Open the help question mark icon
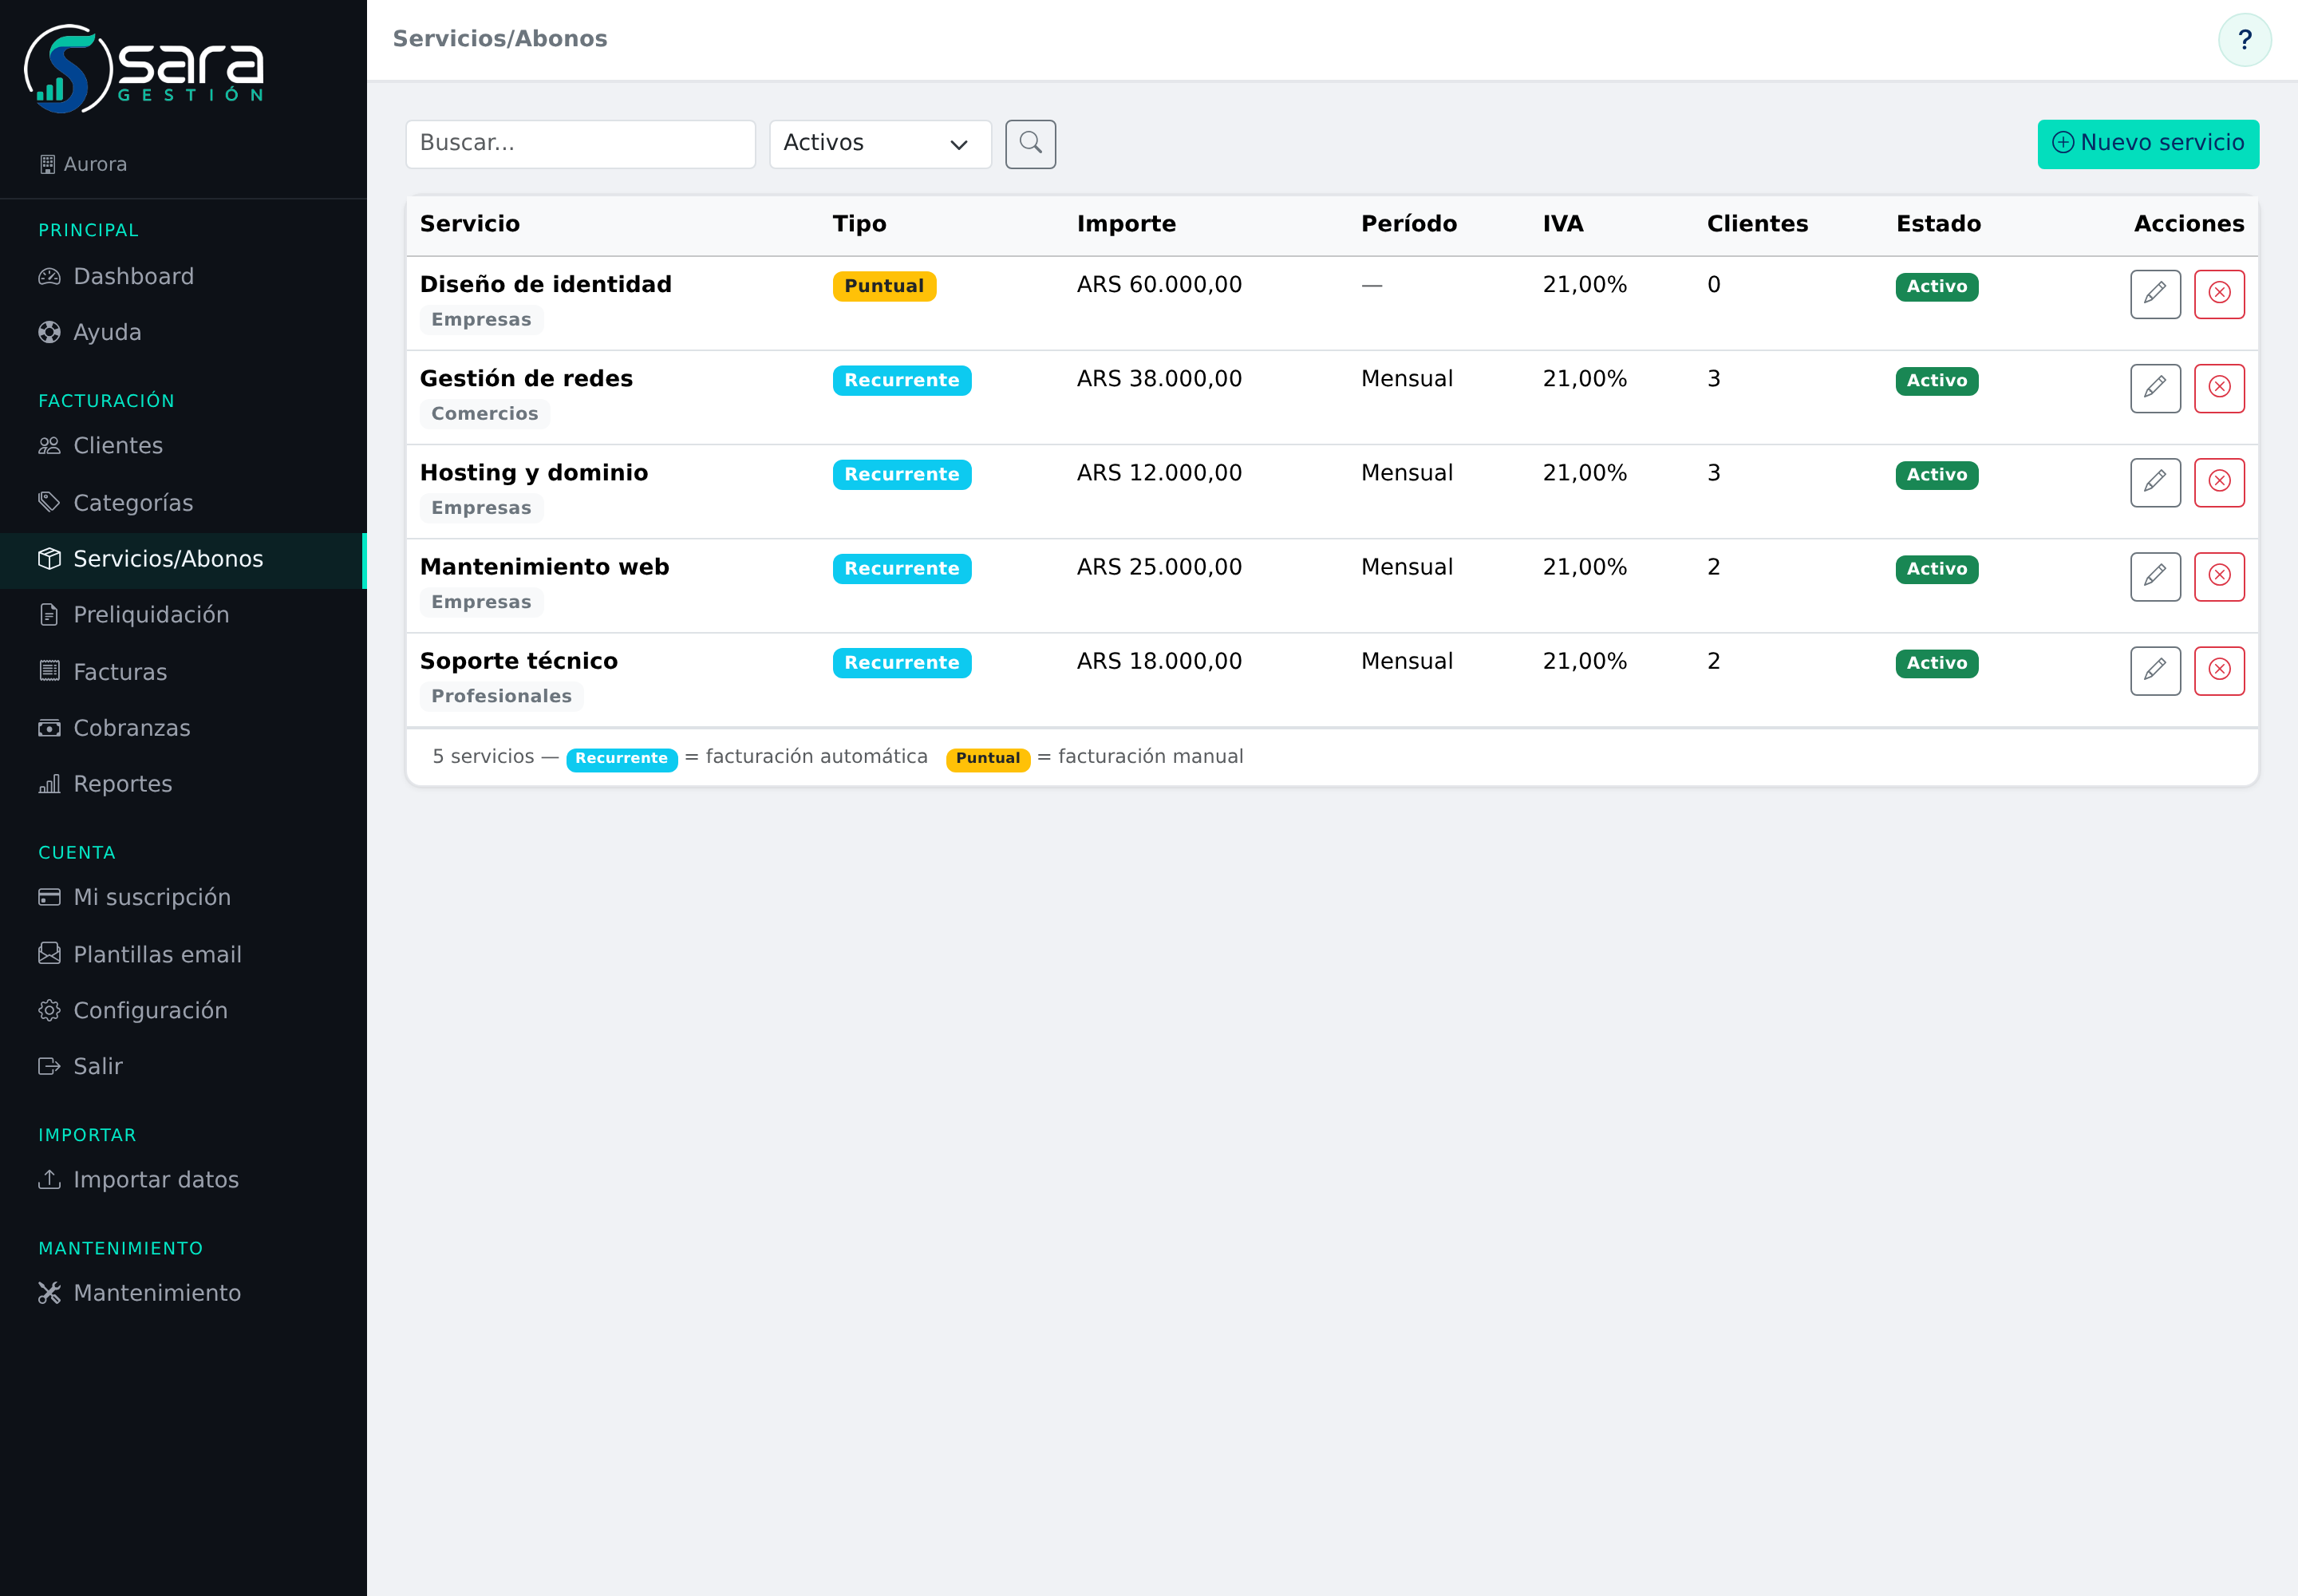 pos(2244,40)
